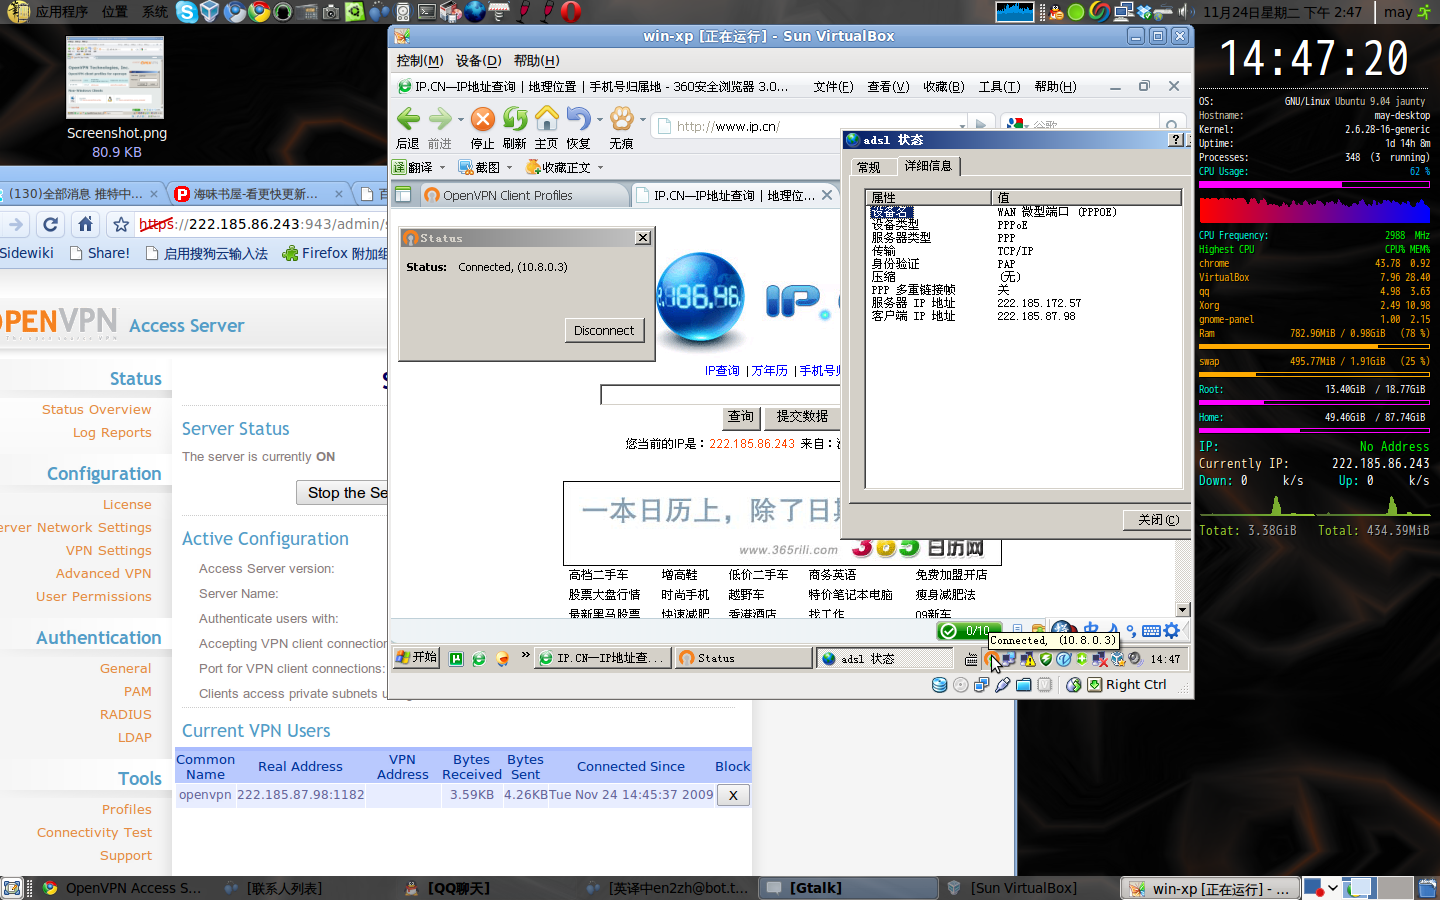Screen dimensions: 1440x900
Task: Open the Skype launcher in top panel
Action: pyautogui.click(x=186, y=12)
